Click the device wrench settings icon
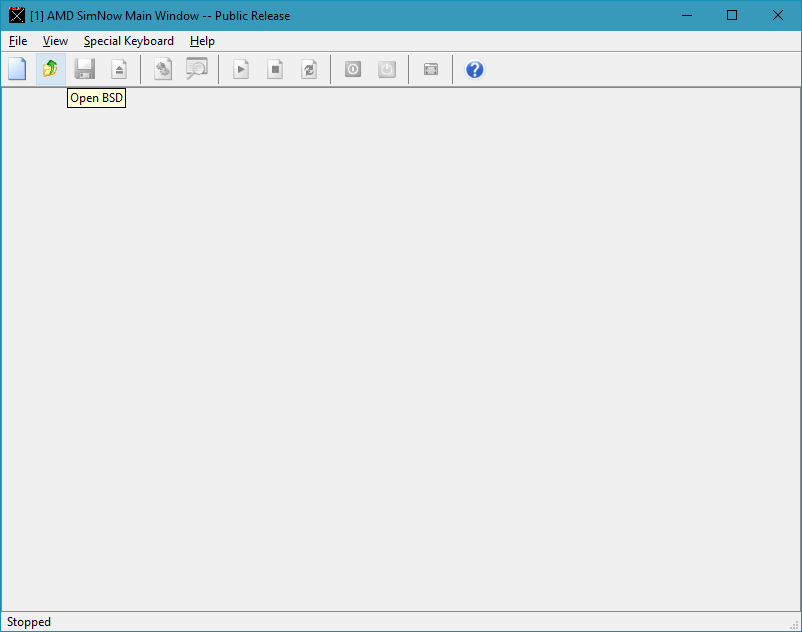The width and height of the screenshot is (802, 632). tap(163, 69)
